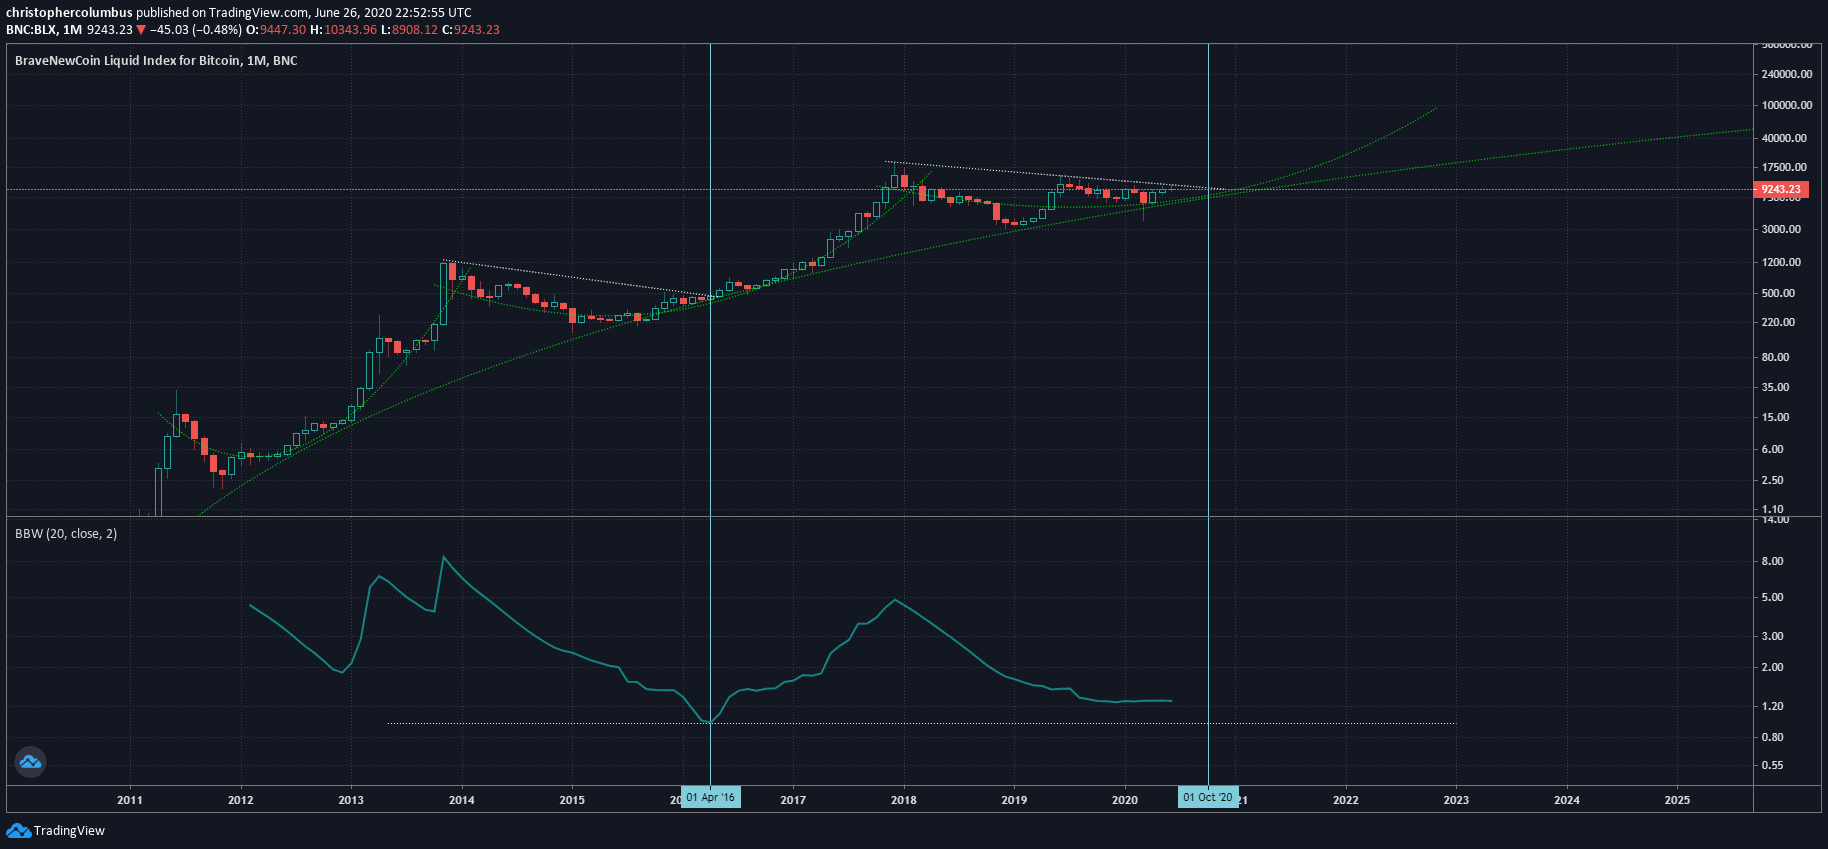Click the 40000.00 price axis label

point(1784,138)
